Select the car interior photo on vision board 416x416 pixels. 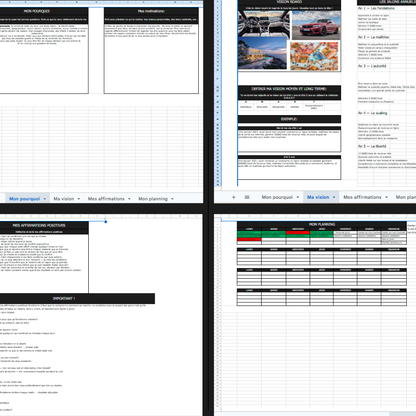[x=264, y=24]
